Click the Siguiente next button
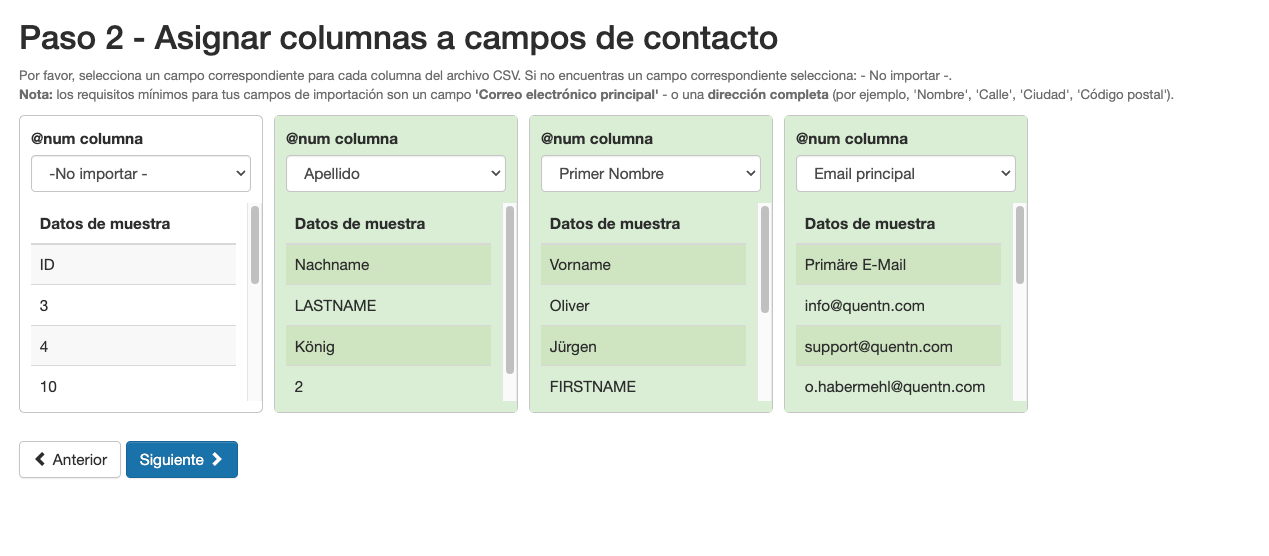 point(181,460)
